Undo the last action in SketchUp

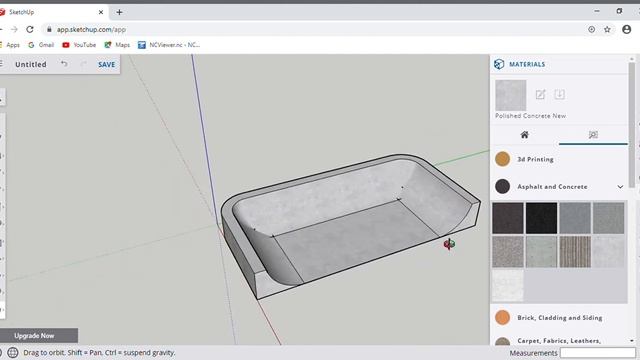point(64,64)
